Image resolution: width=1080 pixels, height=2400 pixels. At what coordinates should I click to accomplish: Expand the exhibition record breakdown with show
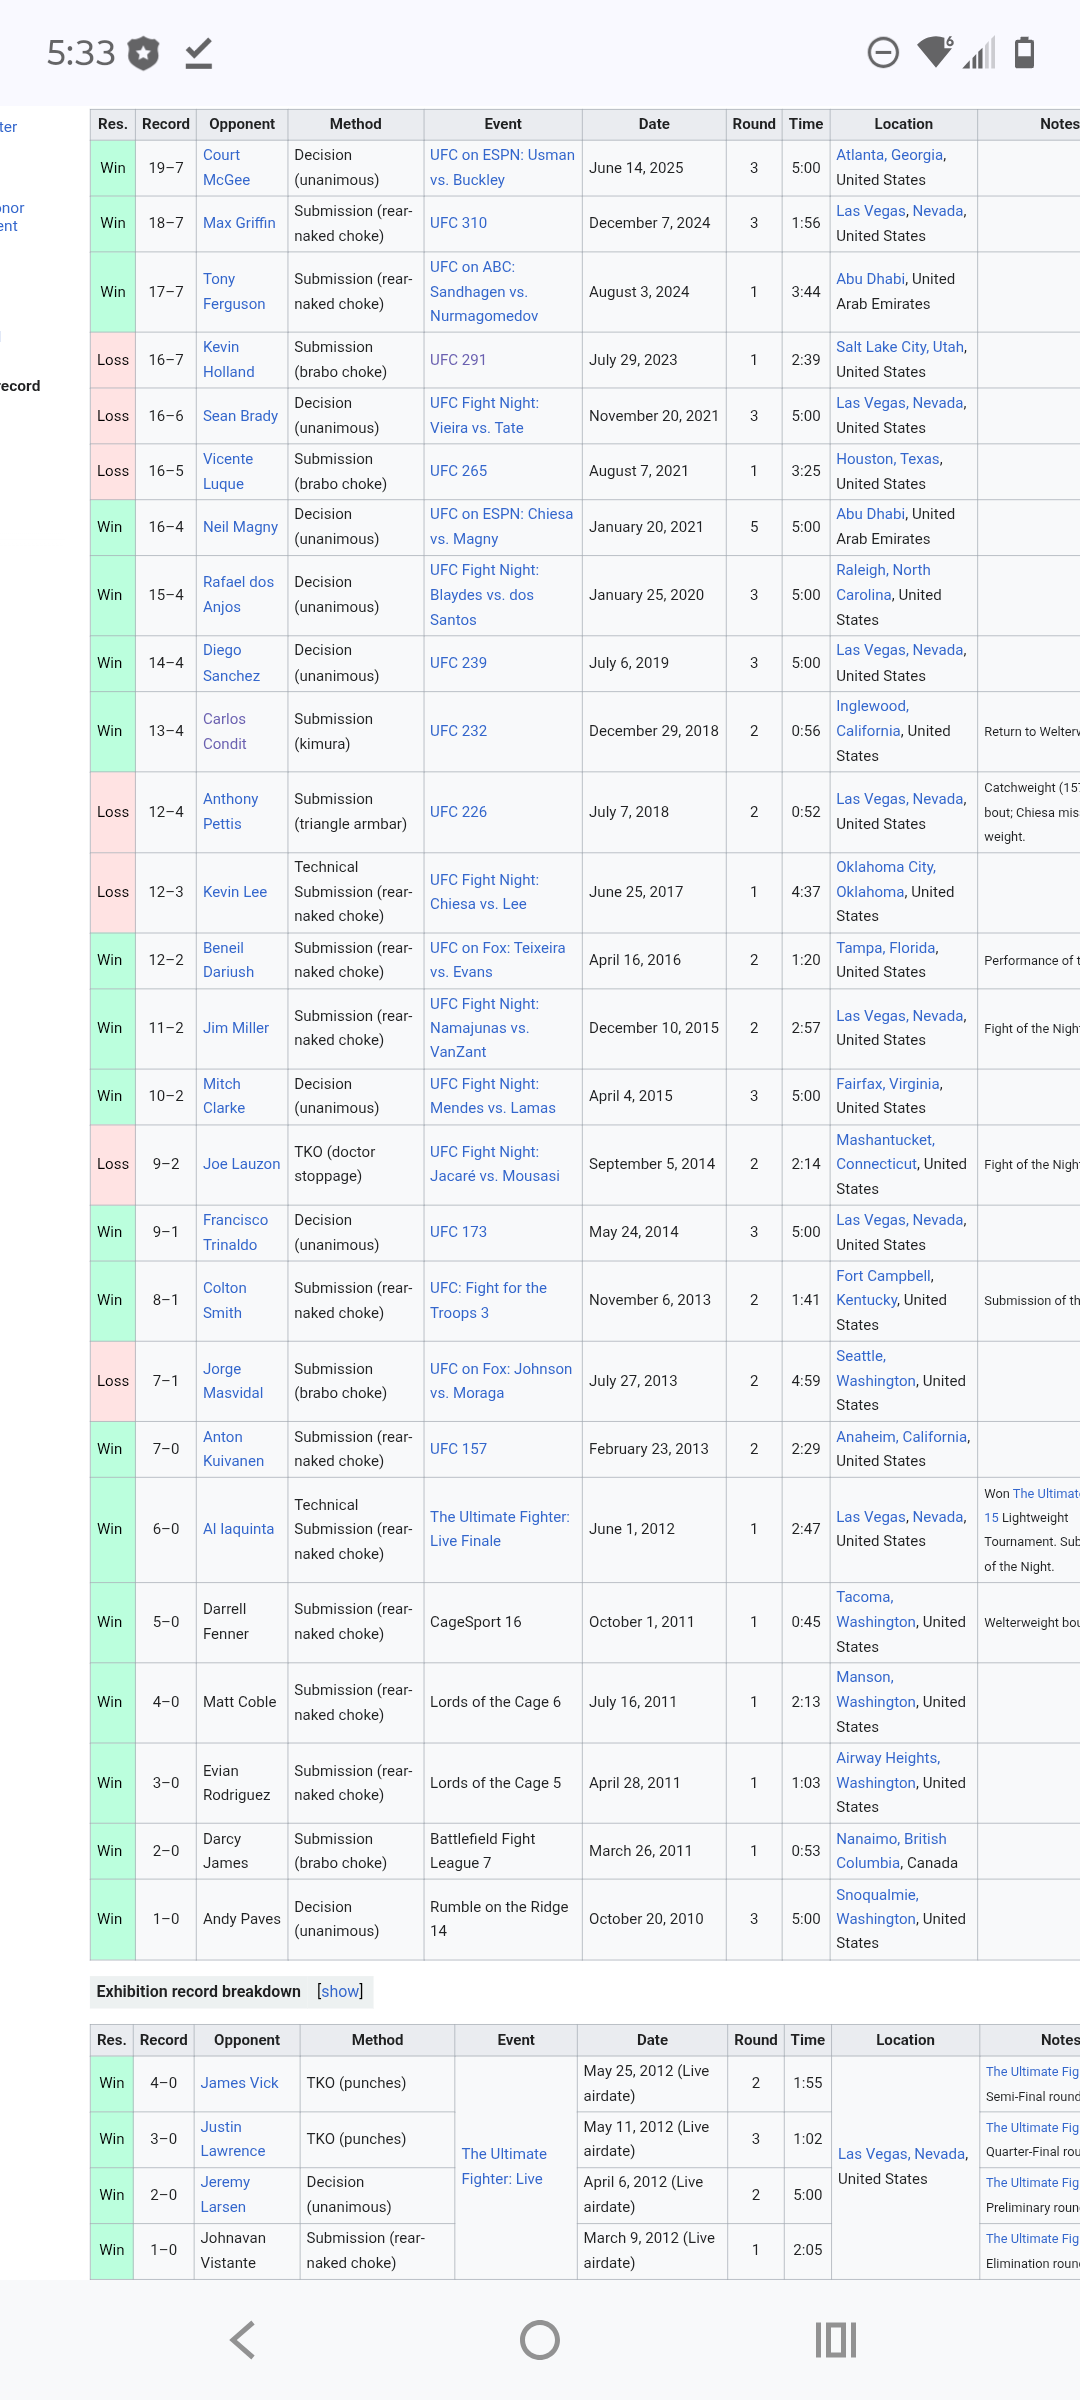(x=340, y=1991)
